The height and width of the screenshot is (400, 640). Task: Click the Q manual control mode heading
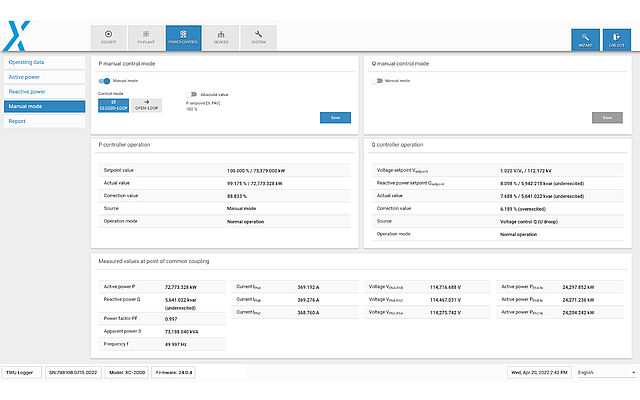(x=400, y=64)
